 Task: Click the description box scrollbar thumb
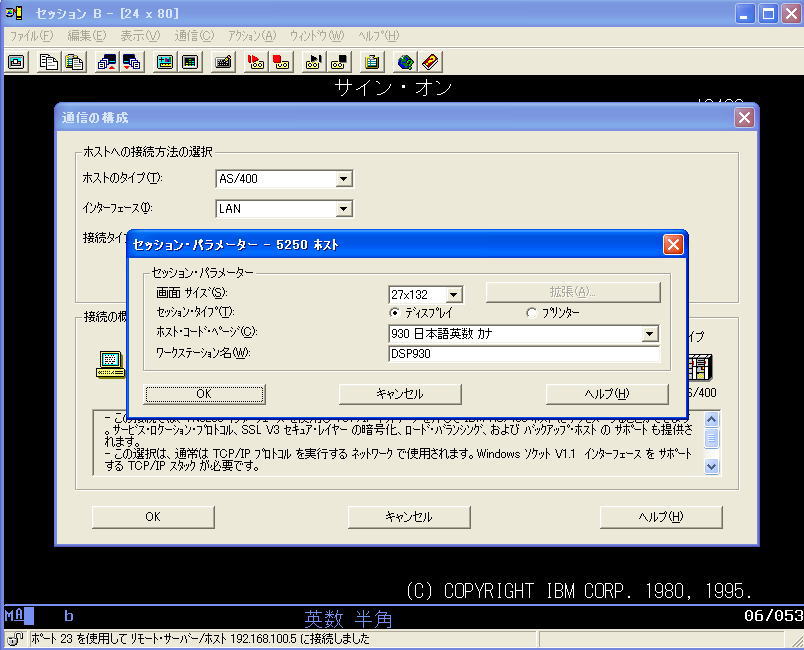click(711, 438)
